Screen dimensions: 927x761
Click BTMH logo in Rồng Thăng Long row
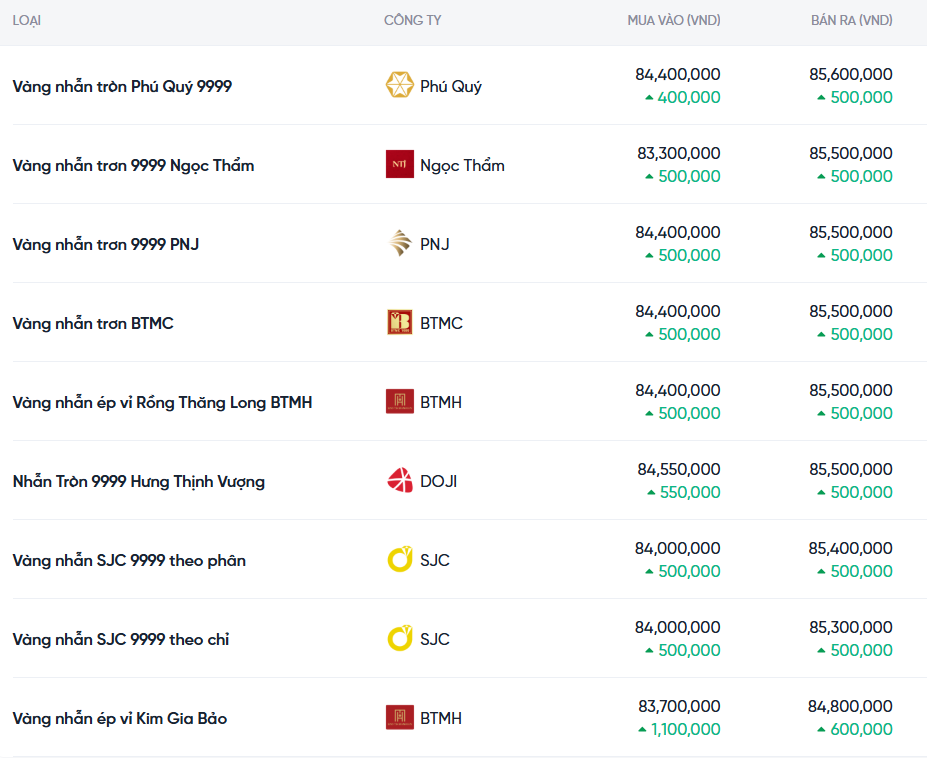[x=399, y=402]
